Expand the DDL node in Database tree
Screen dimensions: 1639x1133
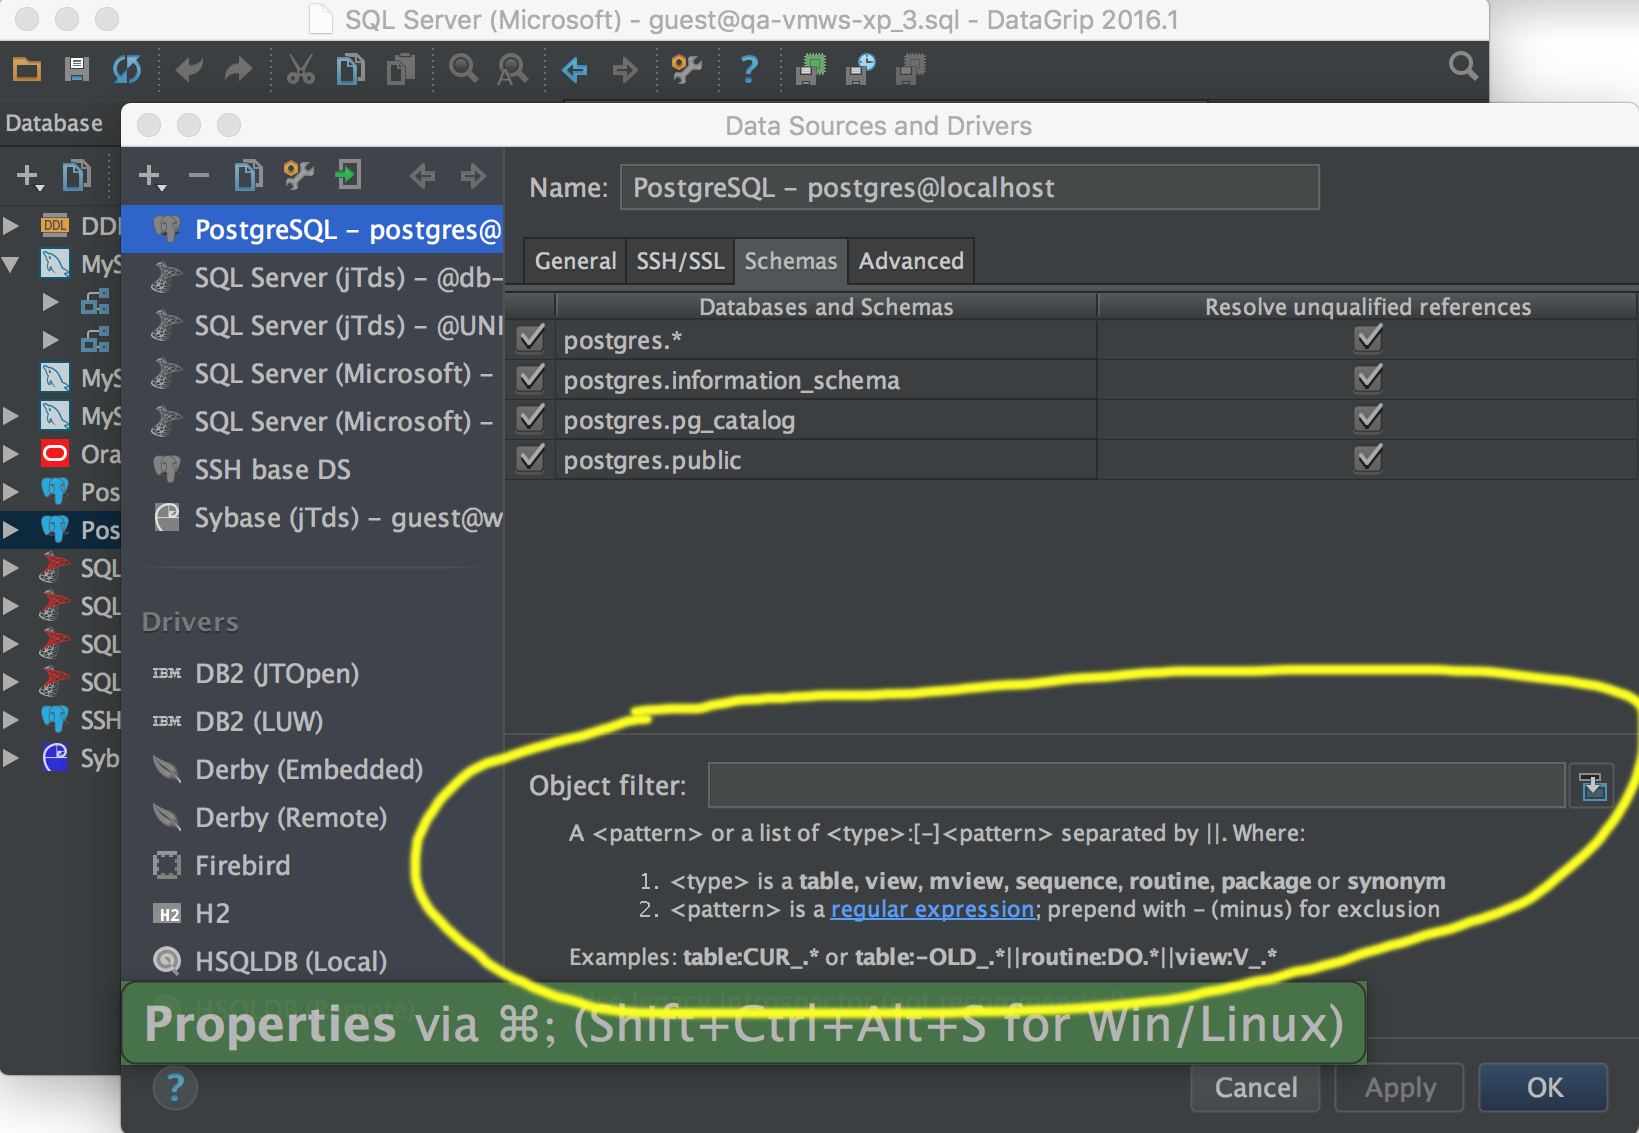[x=11, y=225]
